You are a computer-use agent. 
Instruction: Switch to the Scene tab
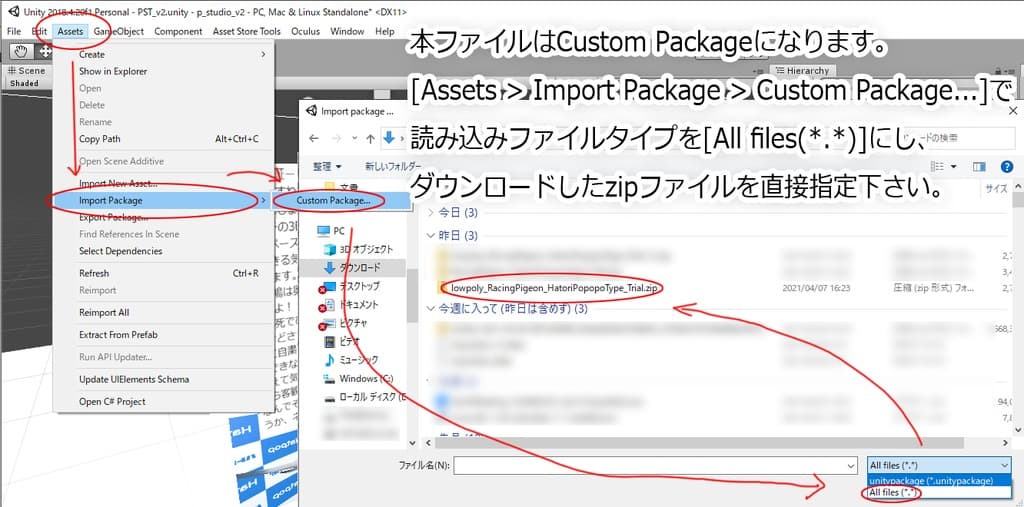[27, 71]
